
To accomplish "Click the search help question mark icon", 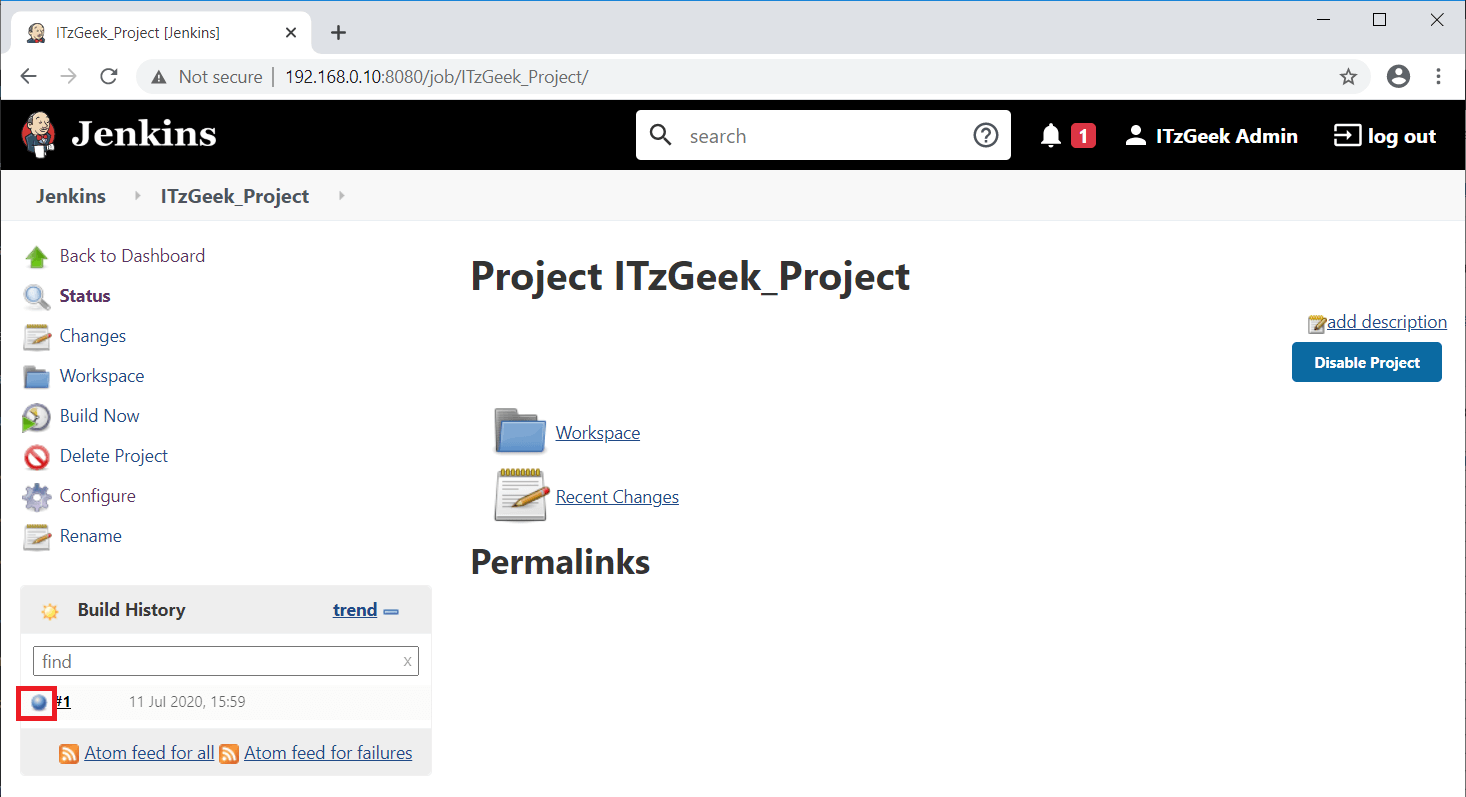I will click(x=986, y=135).
